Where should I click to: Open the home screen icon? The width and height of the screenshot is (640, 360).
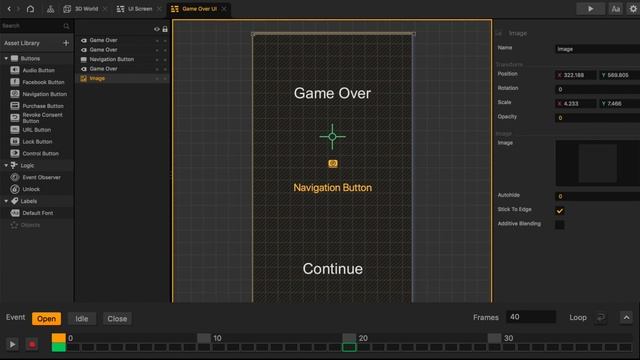(30, 9)
